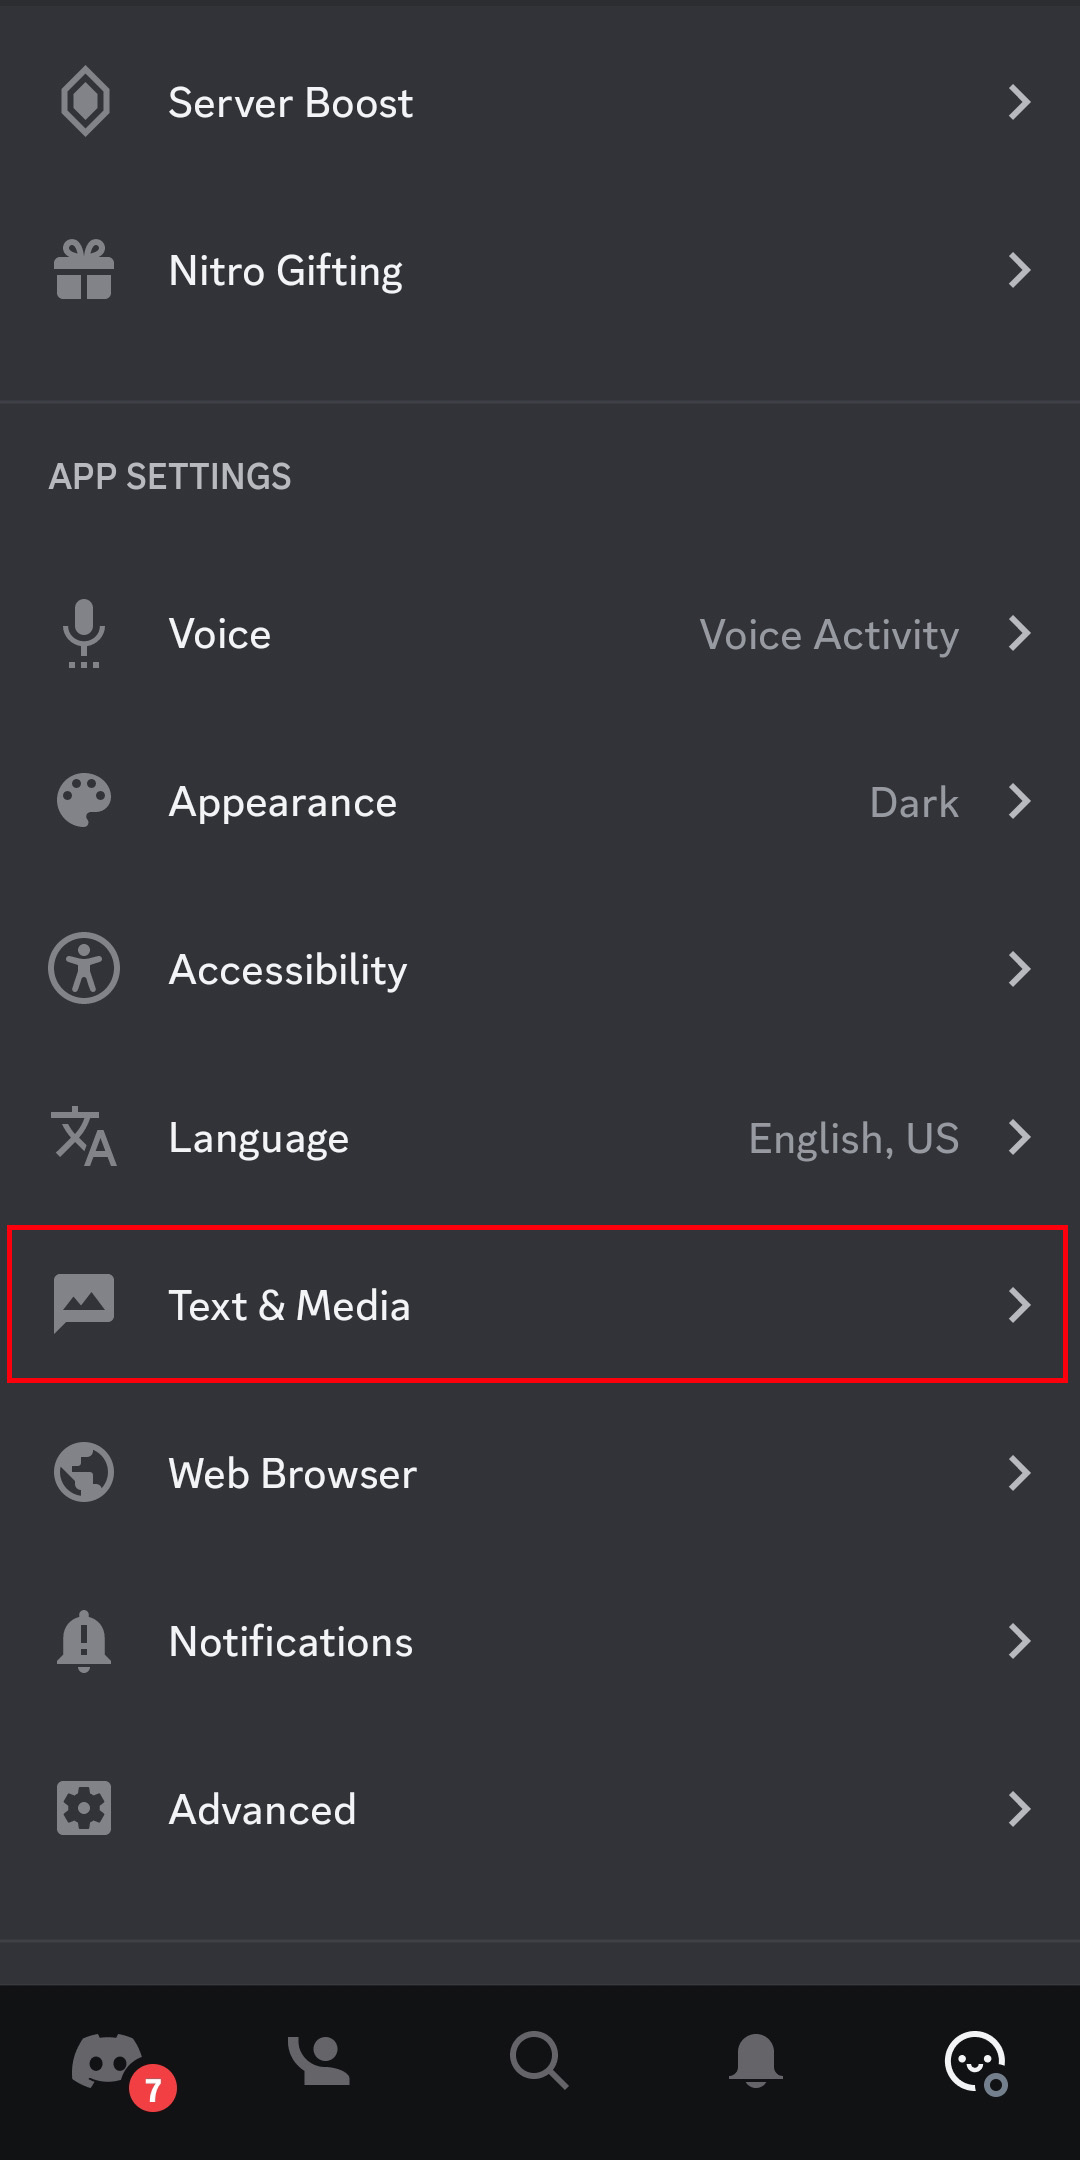Screen dimensions: 1080x2160
Task: Tap the Web Browser globe icon
Action: point(84,1473)
